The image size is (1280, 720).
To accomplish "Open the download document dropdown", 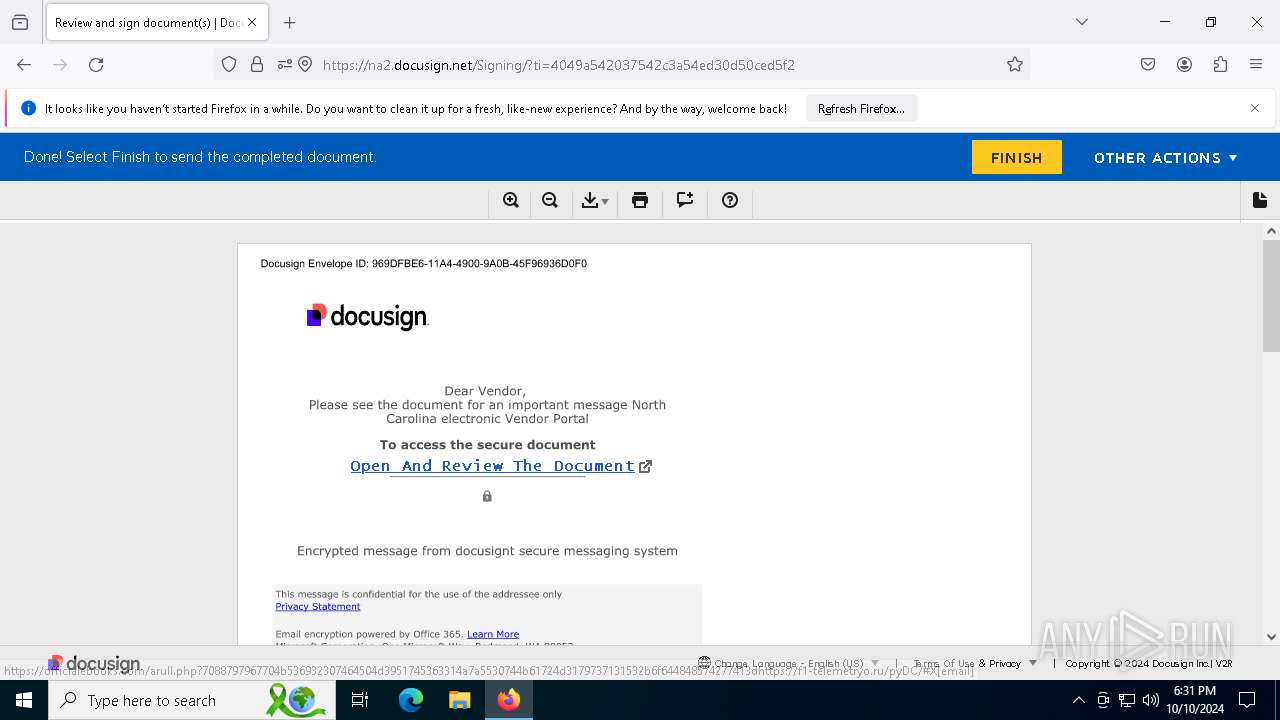I will pyautogui.click(x=595, y=200).
